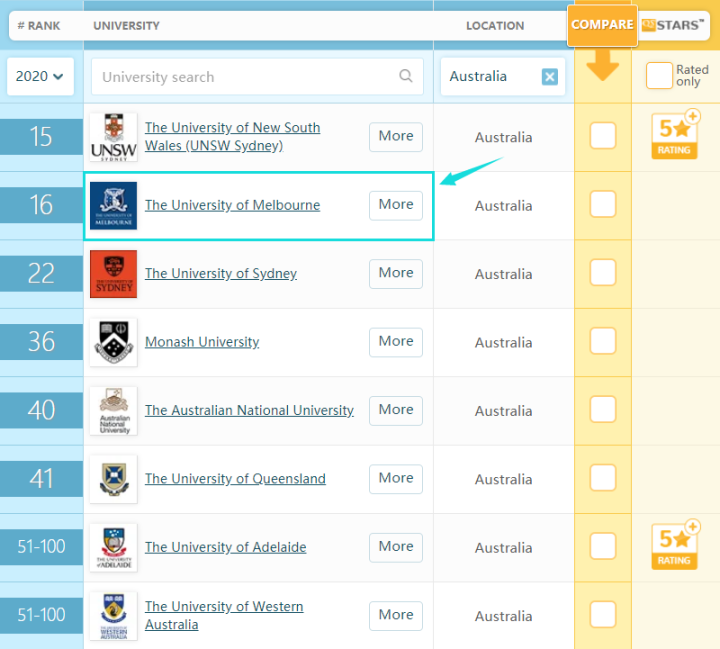The height and width of the screenshot is (649, 720).
Task: Open the 2020 year dropdown
Action: 40,76
